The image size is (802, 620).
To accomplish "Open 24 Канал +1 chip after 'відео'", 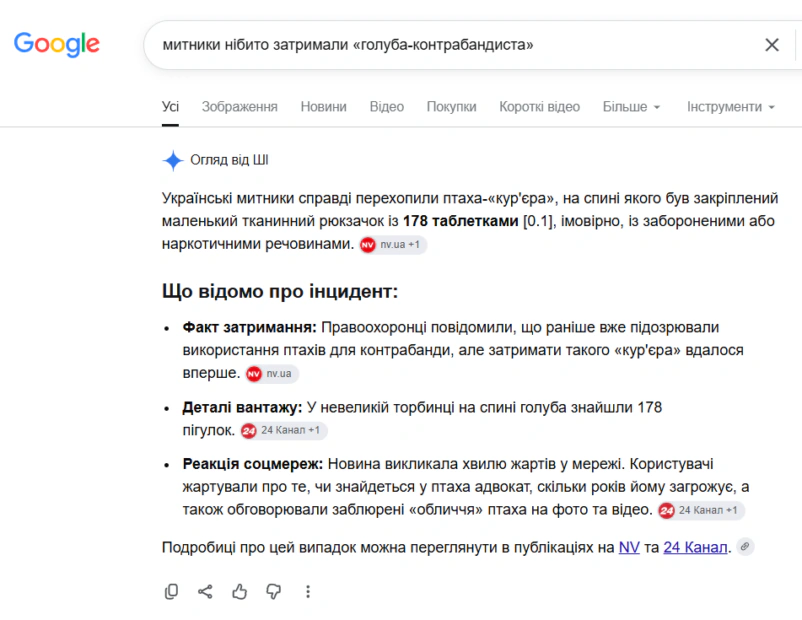I will point(701,510).
